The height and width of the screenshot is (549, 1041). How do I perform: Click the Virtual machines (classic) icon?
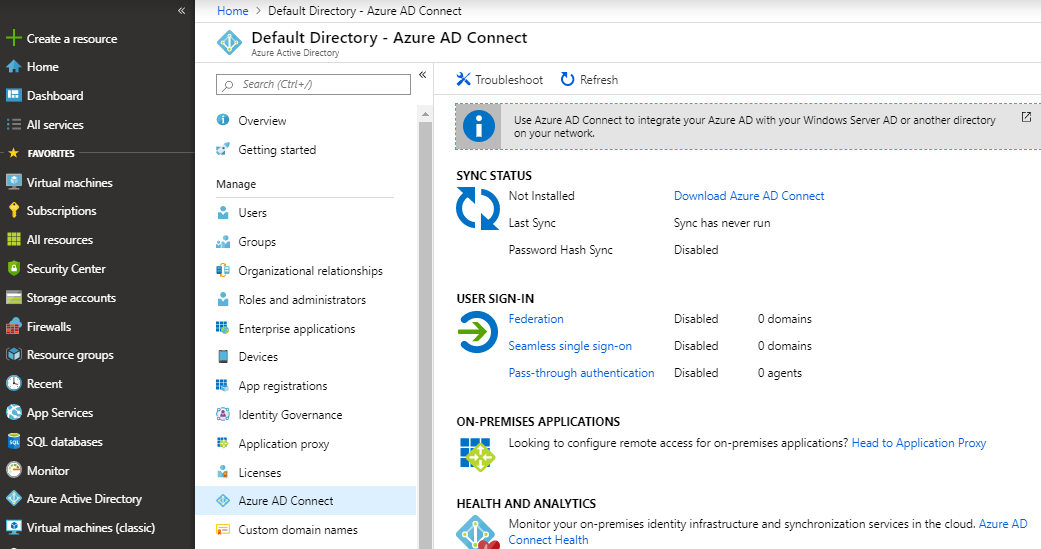13,527
